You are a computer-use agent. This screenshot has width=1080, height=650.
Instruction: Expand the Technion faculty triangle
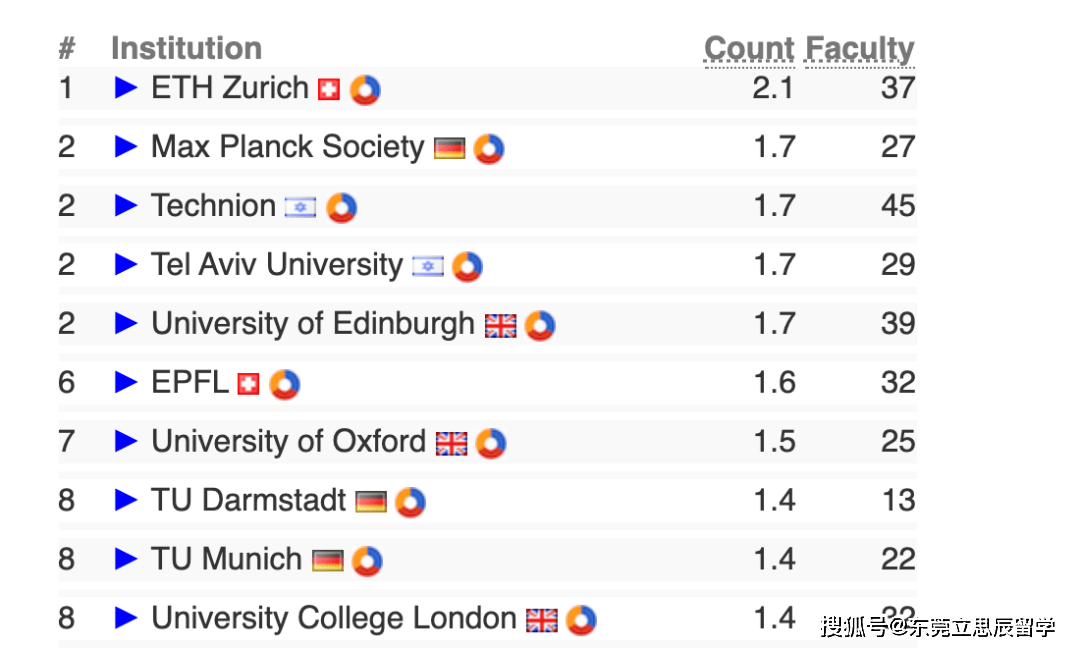[x=126, y=206]
